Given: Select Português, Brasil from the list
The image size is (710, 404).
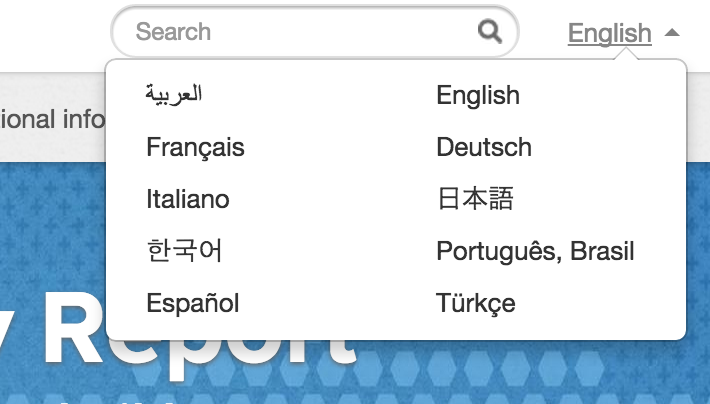Looking at the screenshot, I should (x=535, y=251).
